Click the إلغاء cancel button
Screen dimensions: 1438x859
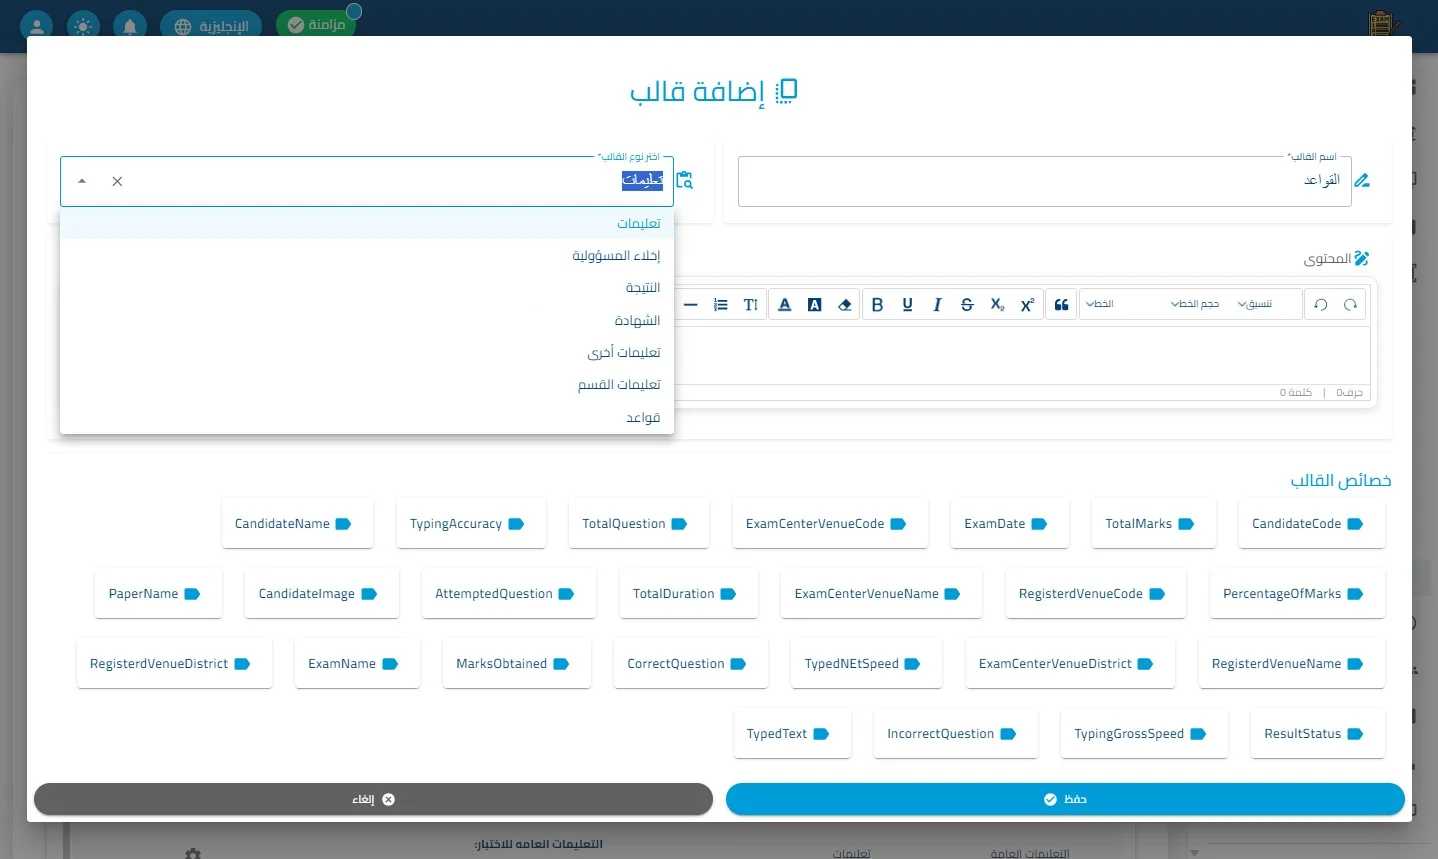(373, 799)
